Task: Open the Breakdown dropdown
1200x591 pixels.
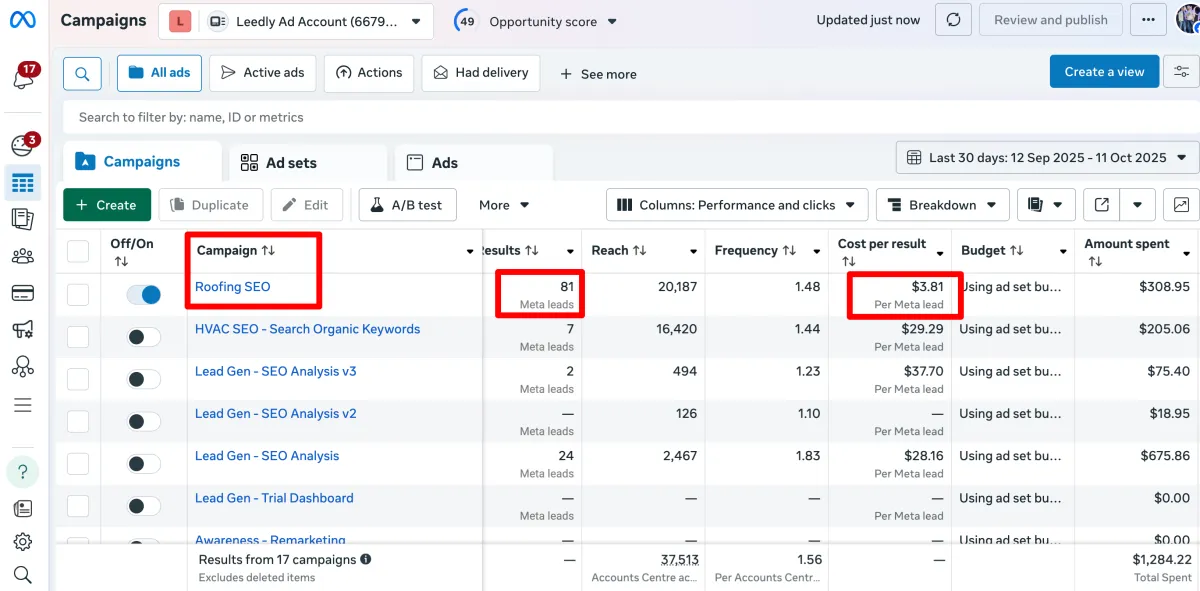Action: tap(942, 205)
